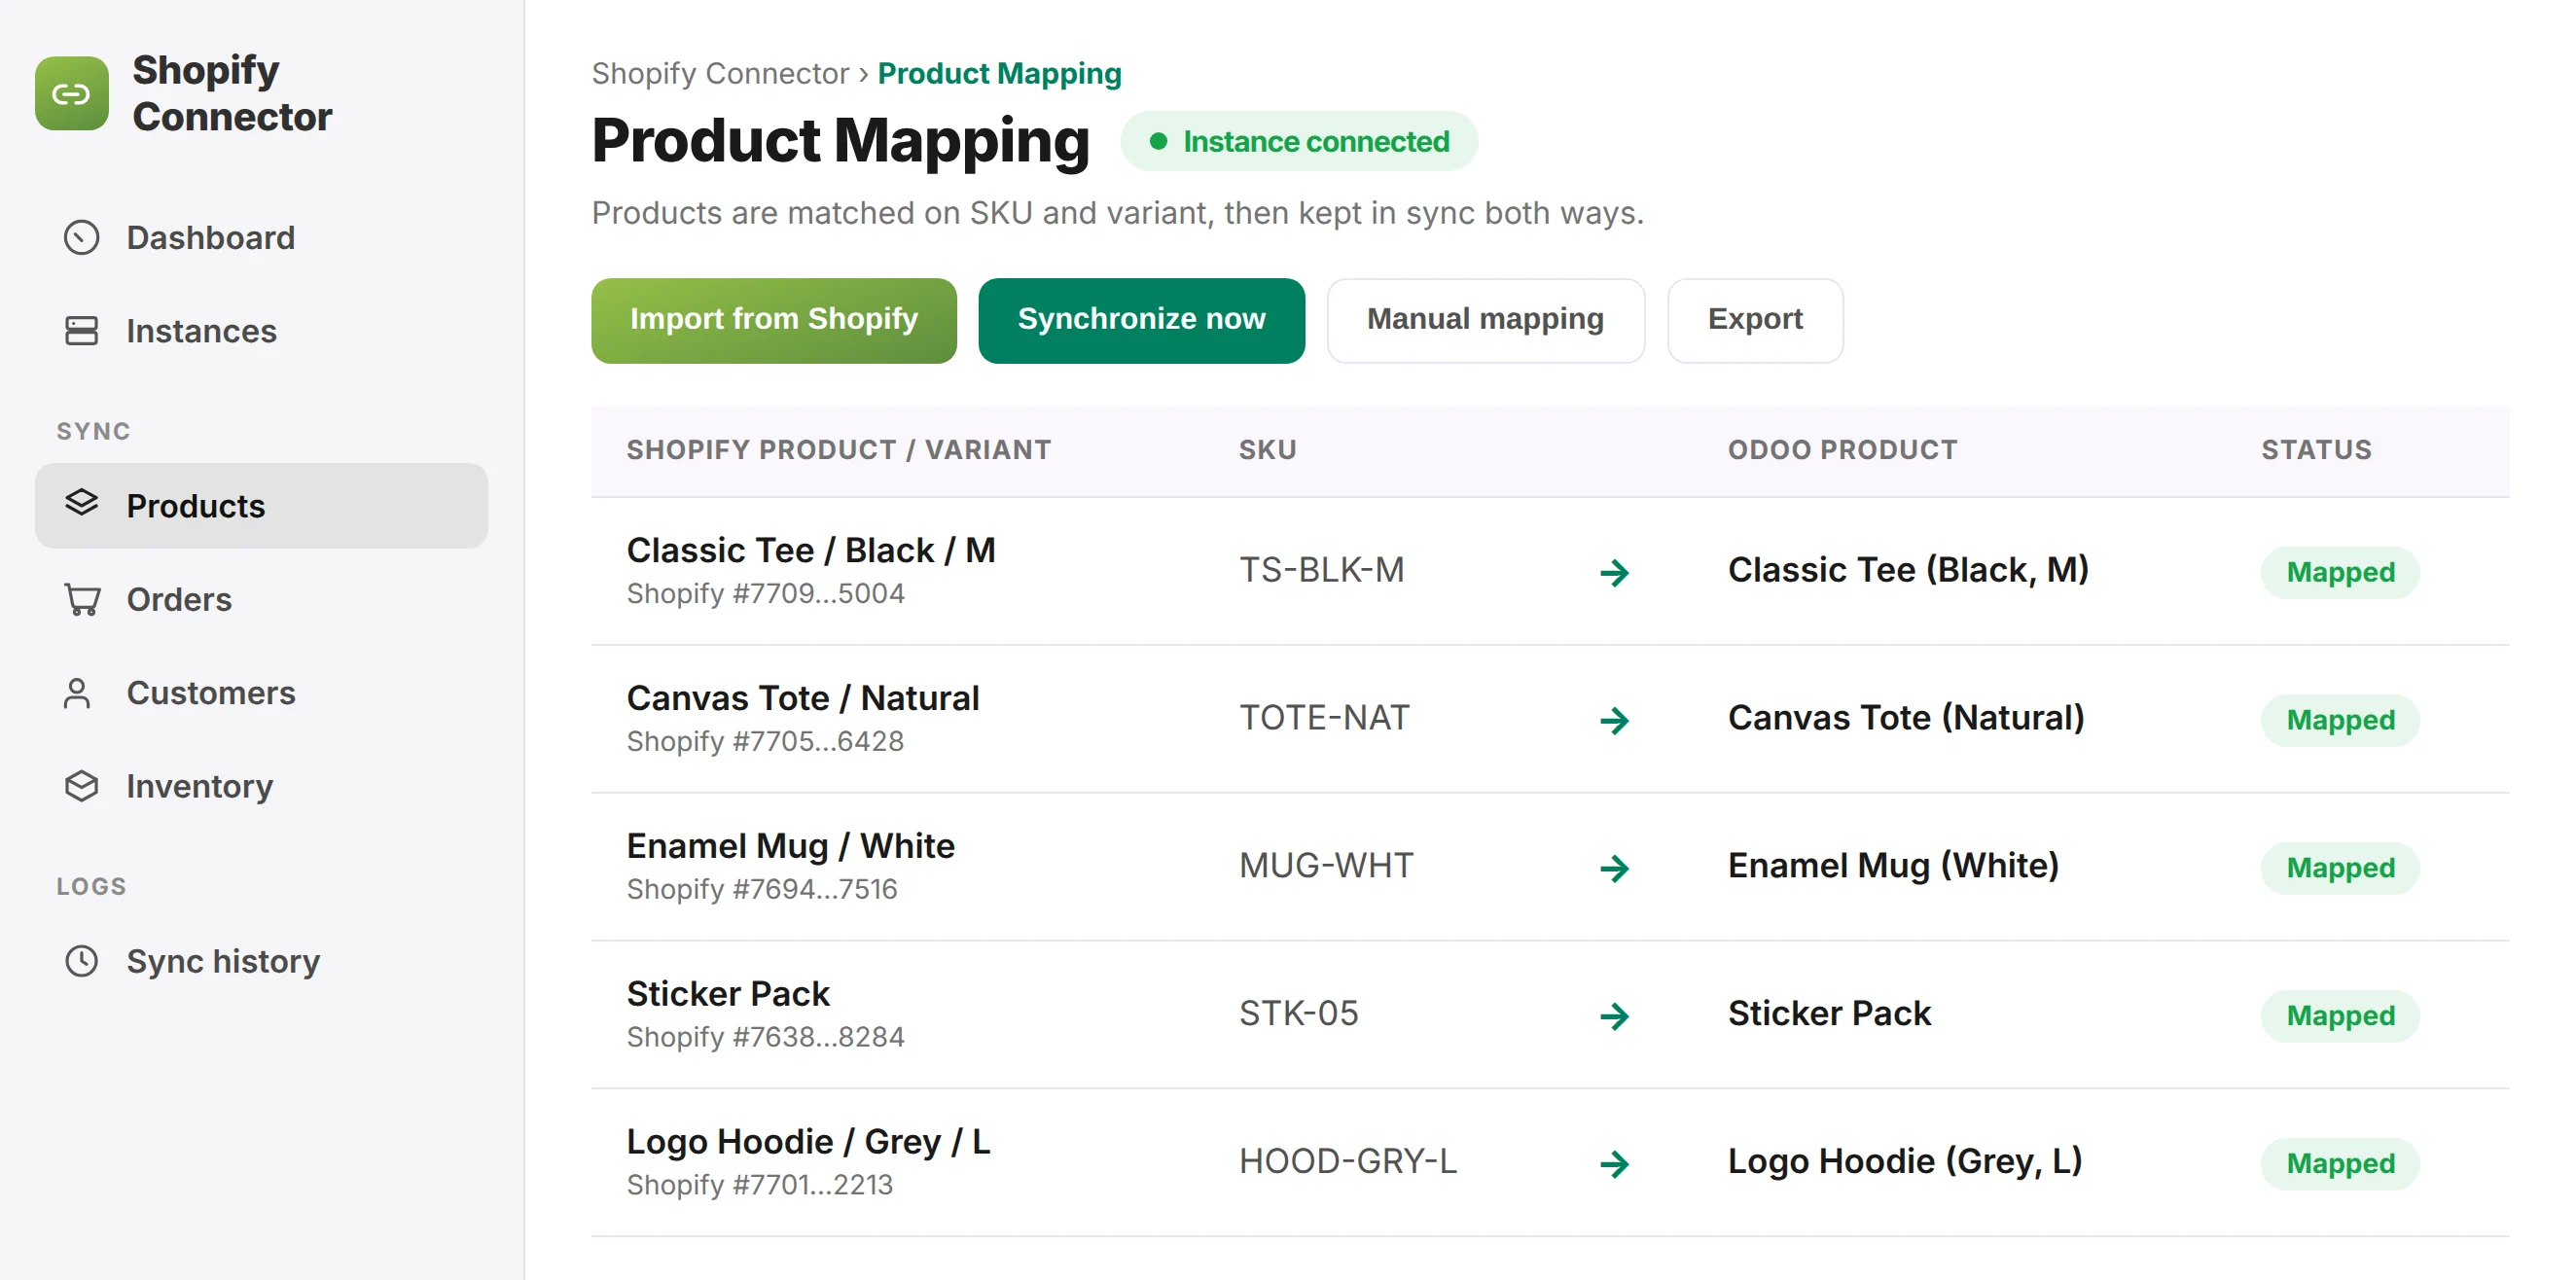
Task: Click the Customers person icon
Action: pos(77,693)
